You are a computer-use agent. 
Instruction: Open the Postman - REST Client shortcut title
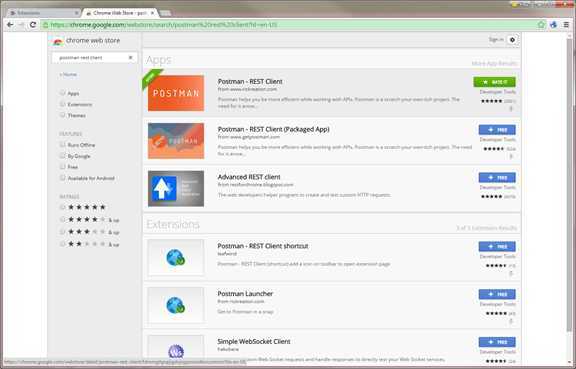tap(263, 246)
